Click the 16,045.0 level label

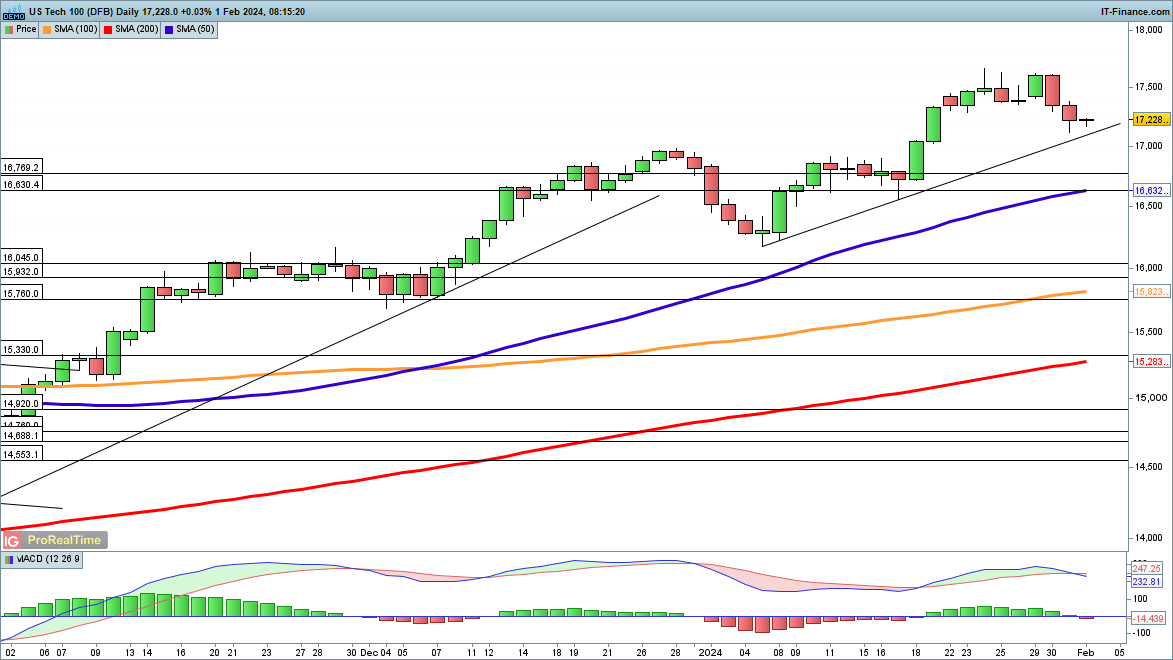click(21, 257)
